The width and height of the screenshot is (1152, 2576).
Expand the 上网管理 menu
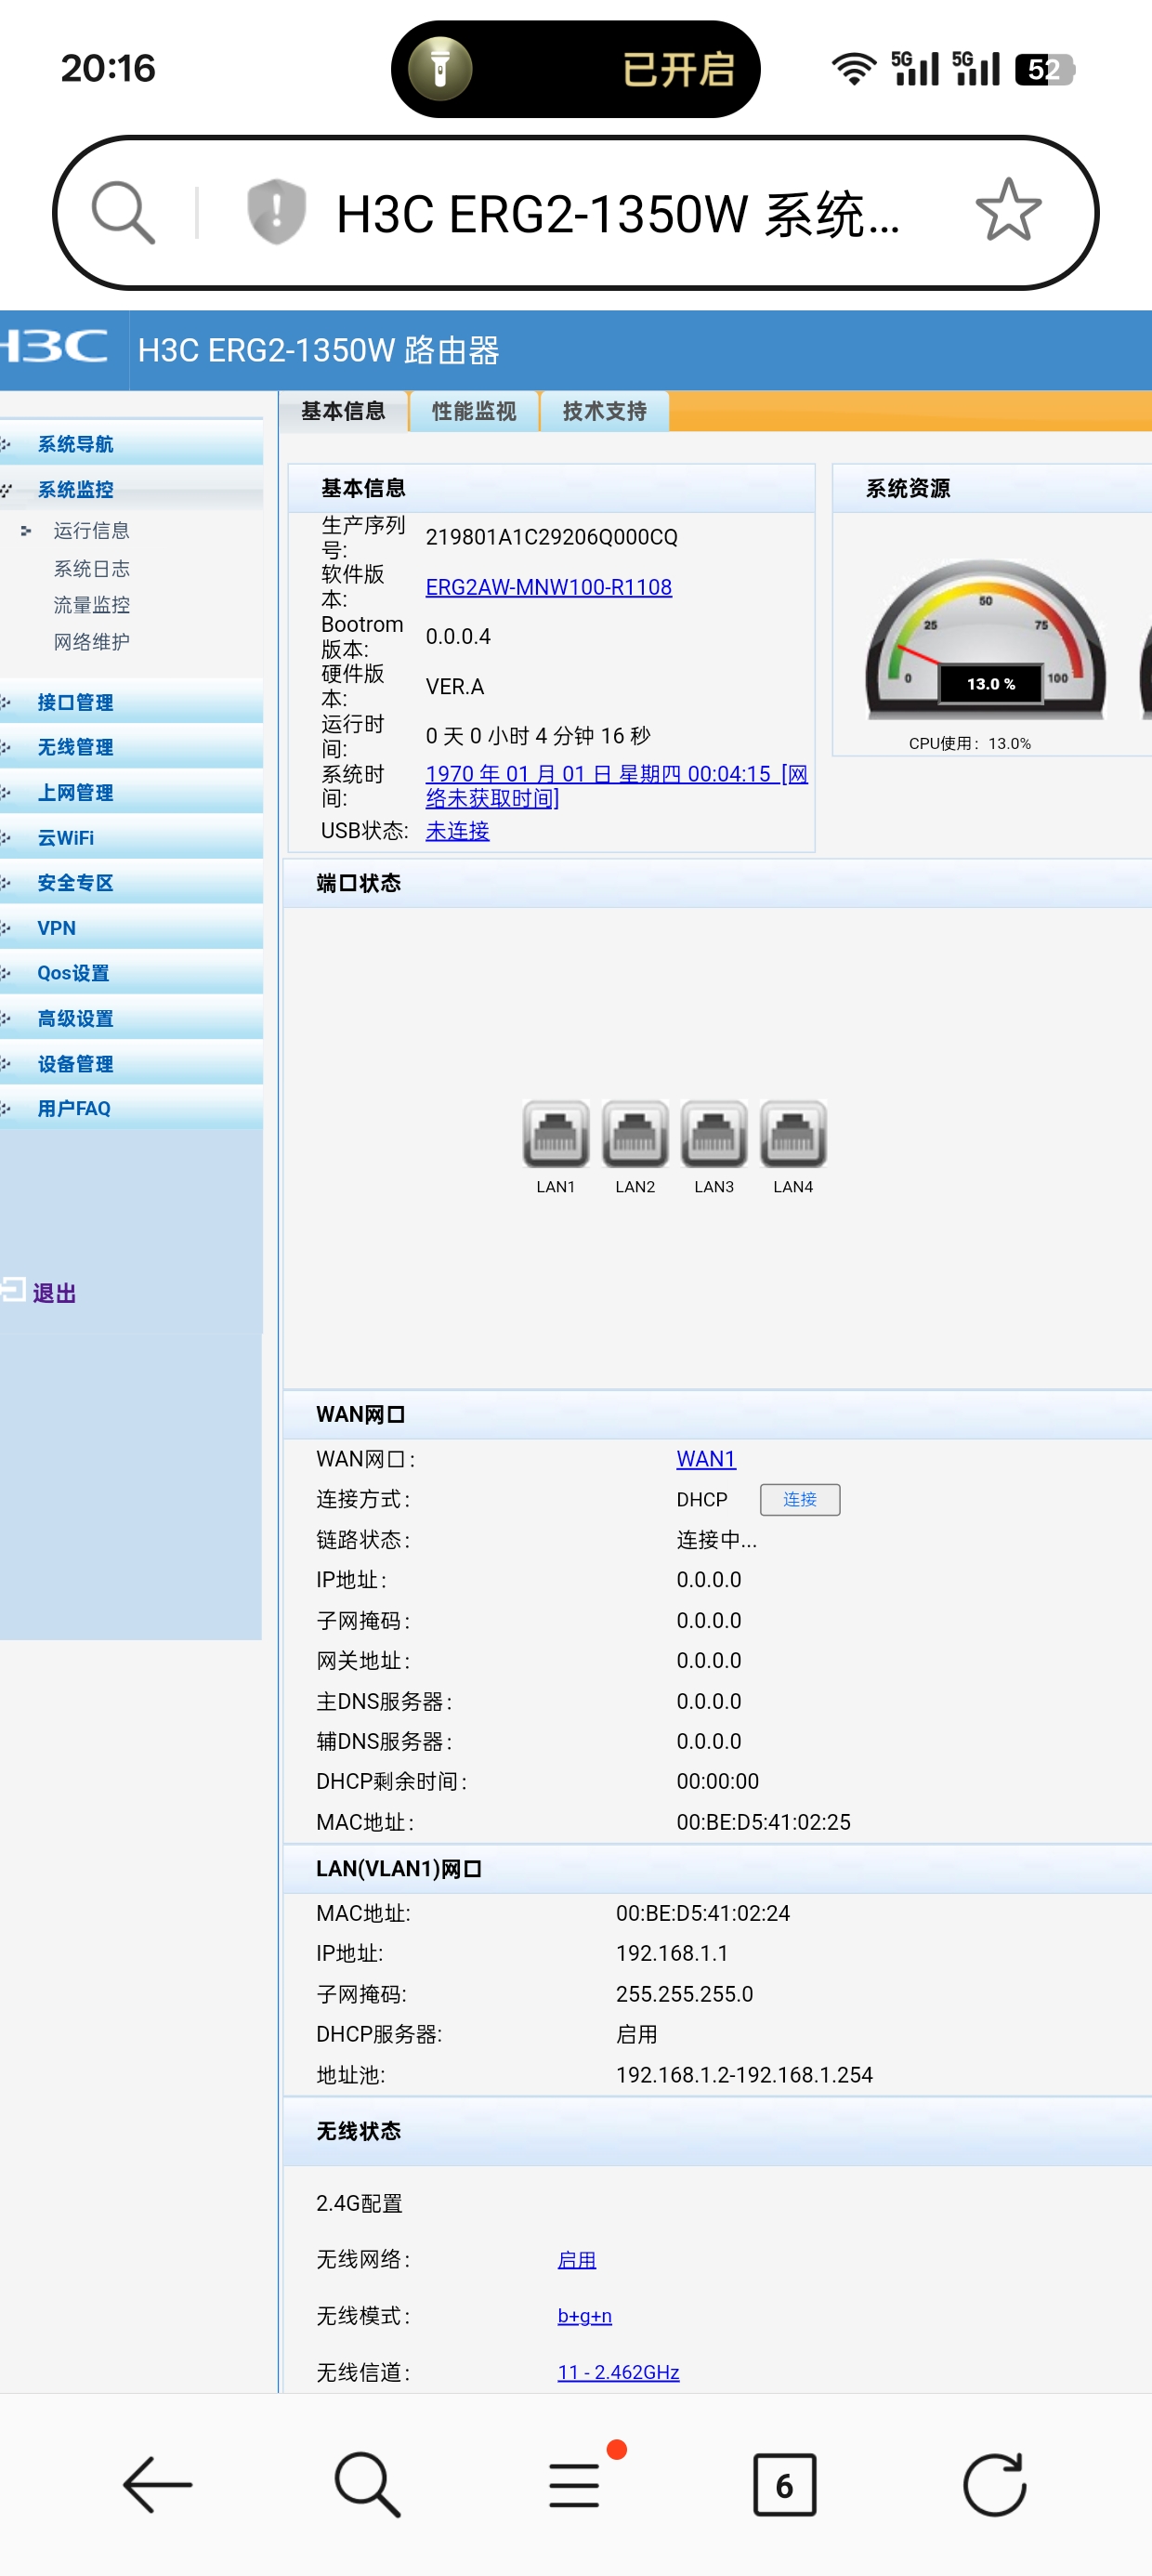pyautogui.click(x=131, y=792)
